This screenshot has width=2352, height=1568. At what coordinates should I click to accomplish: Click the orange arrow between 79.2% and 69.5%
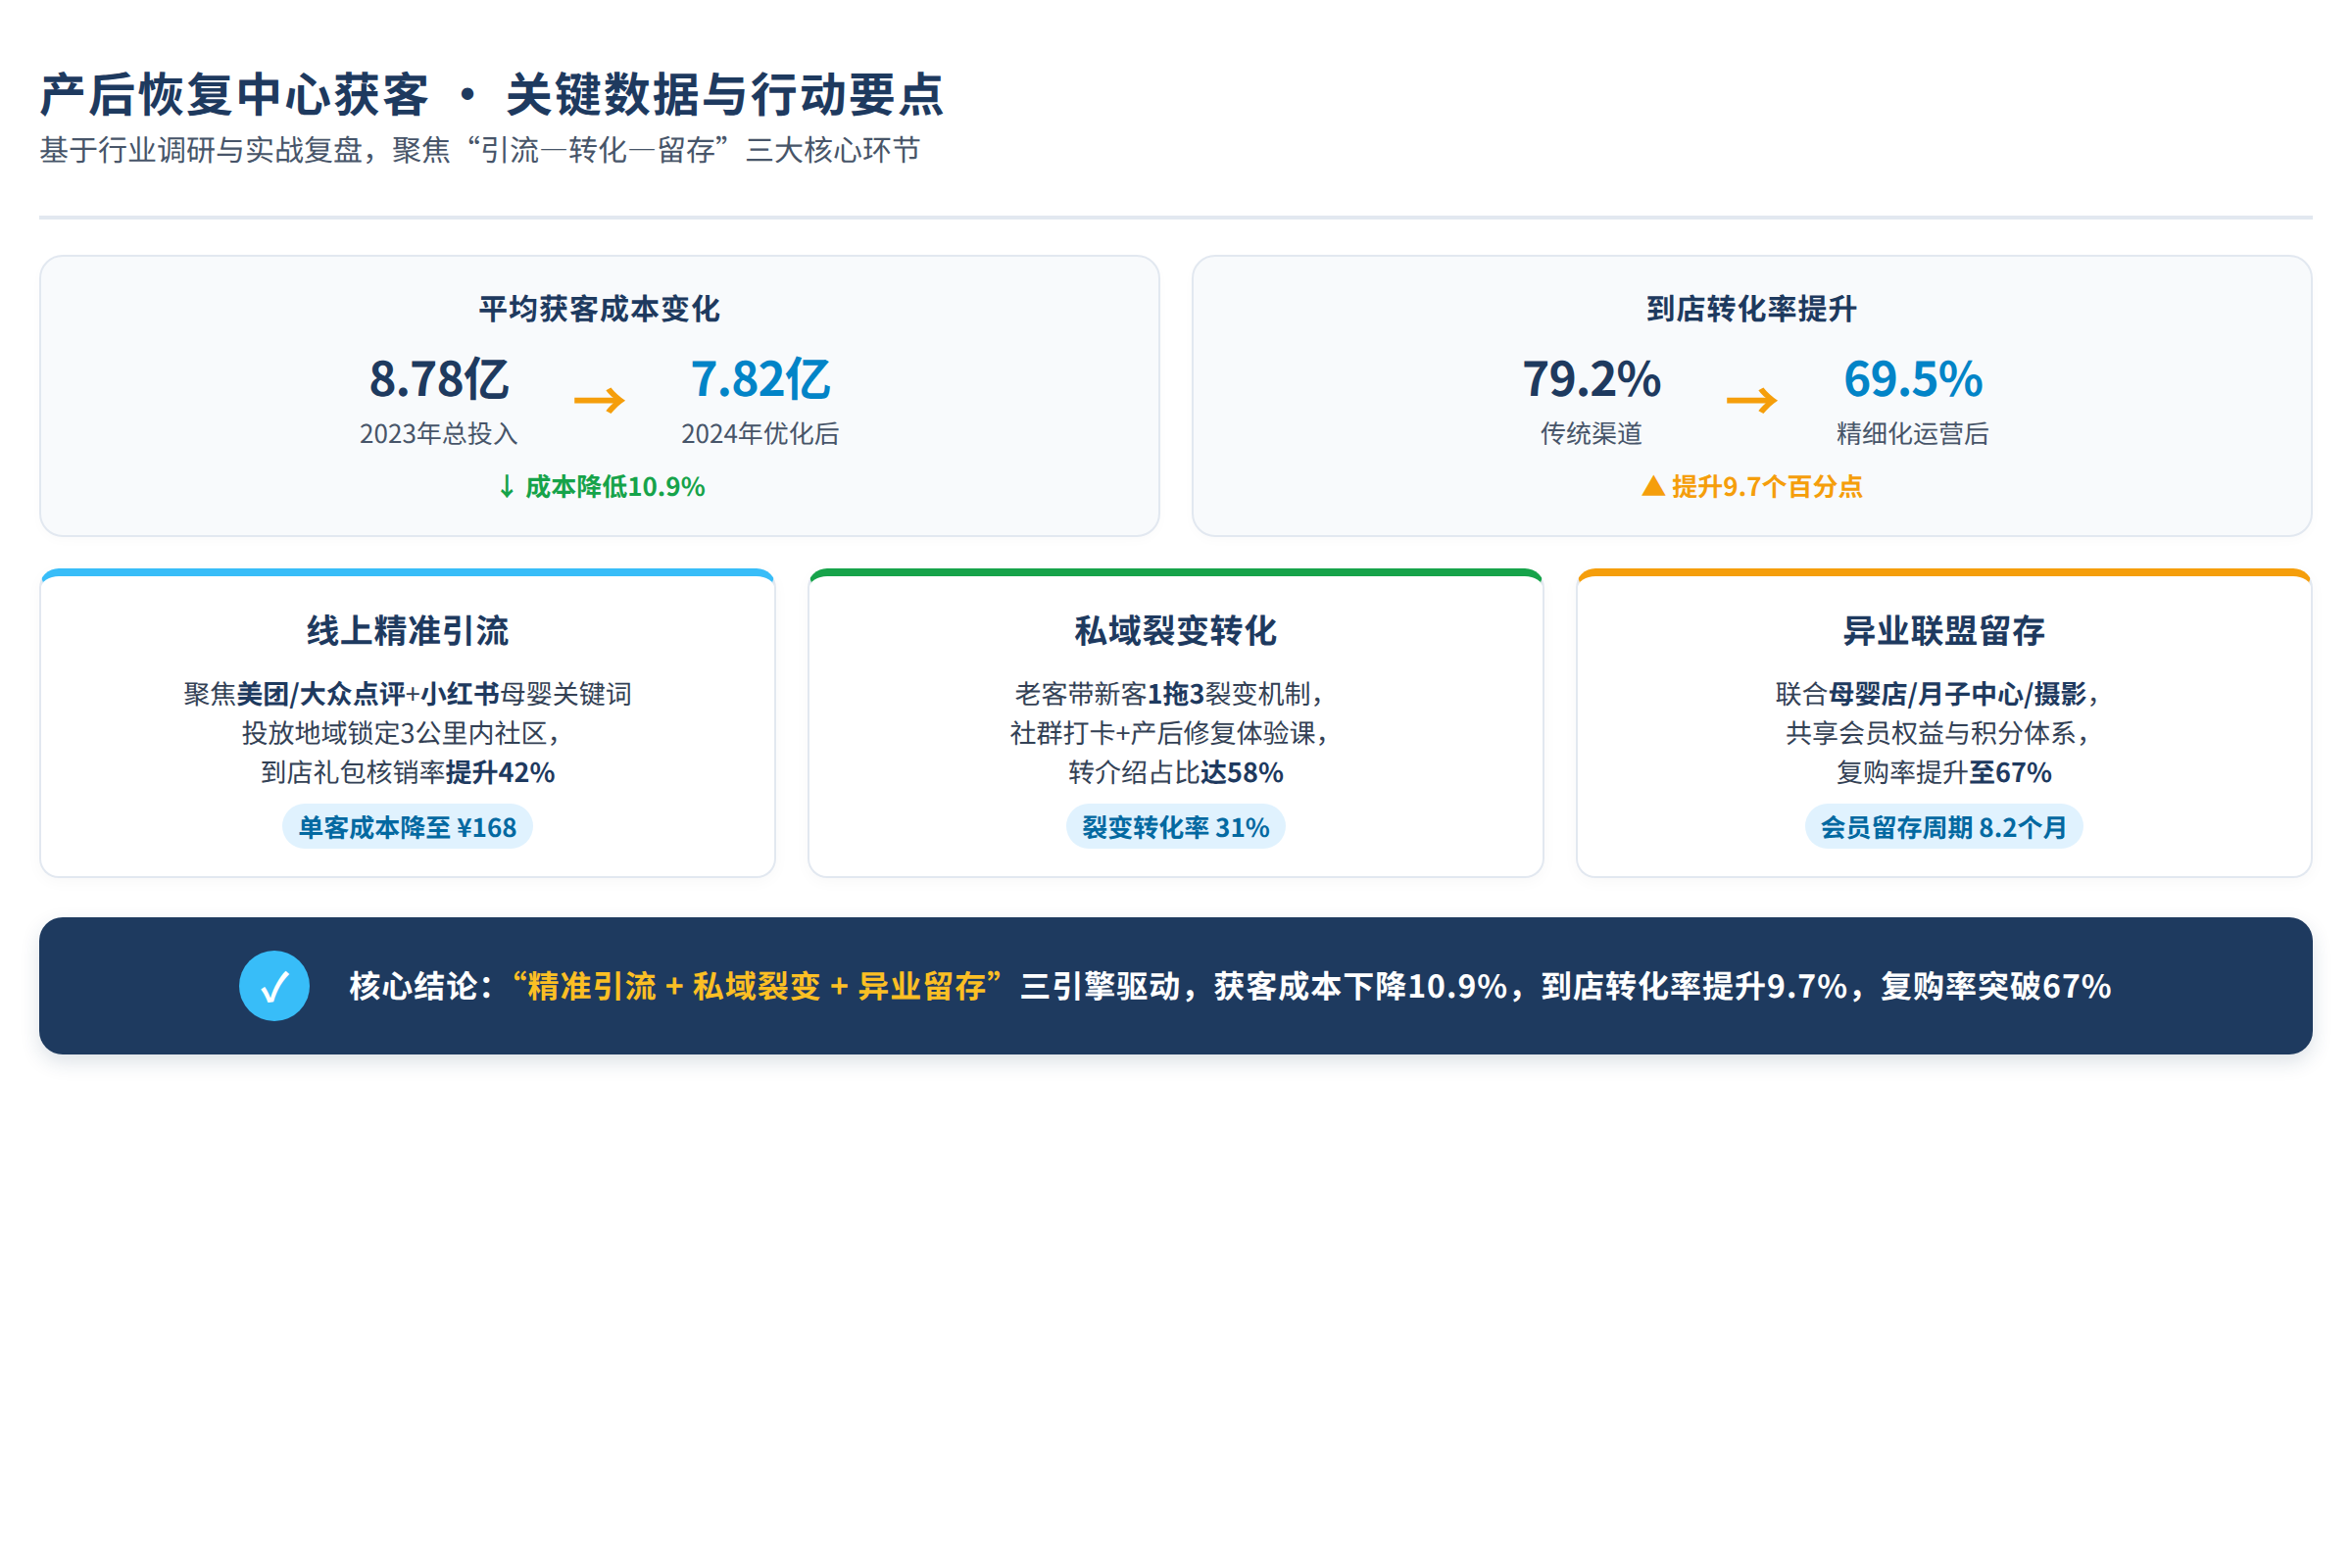click(x=1752, y=401)
